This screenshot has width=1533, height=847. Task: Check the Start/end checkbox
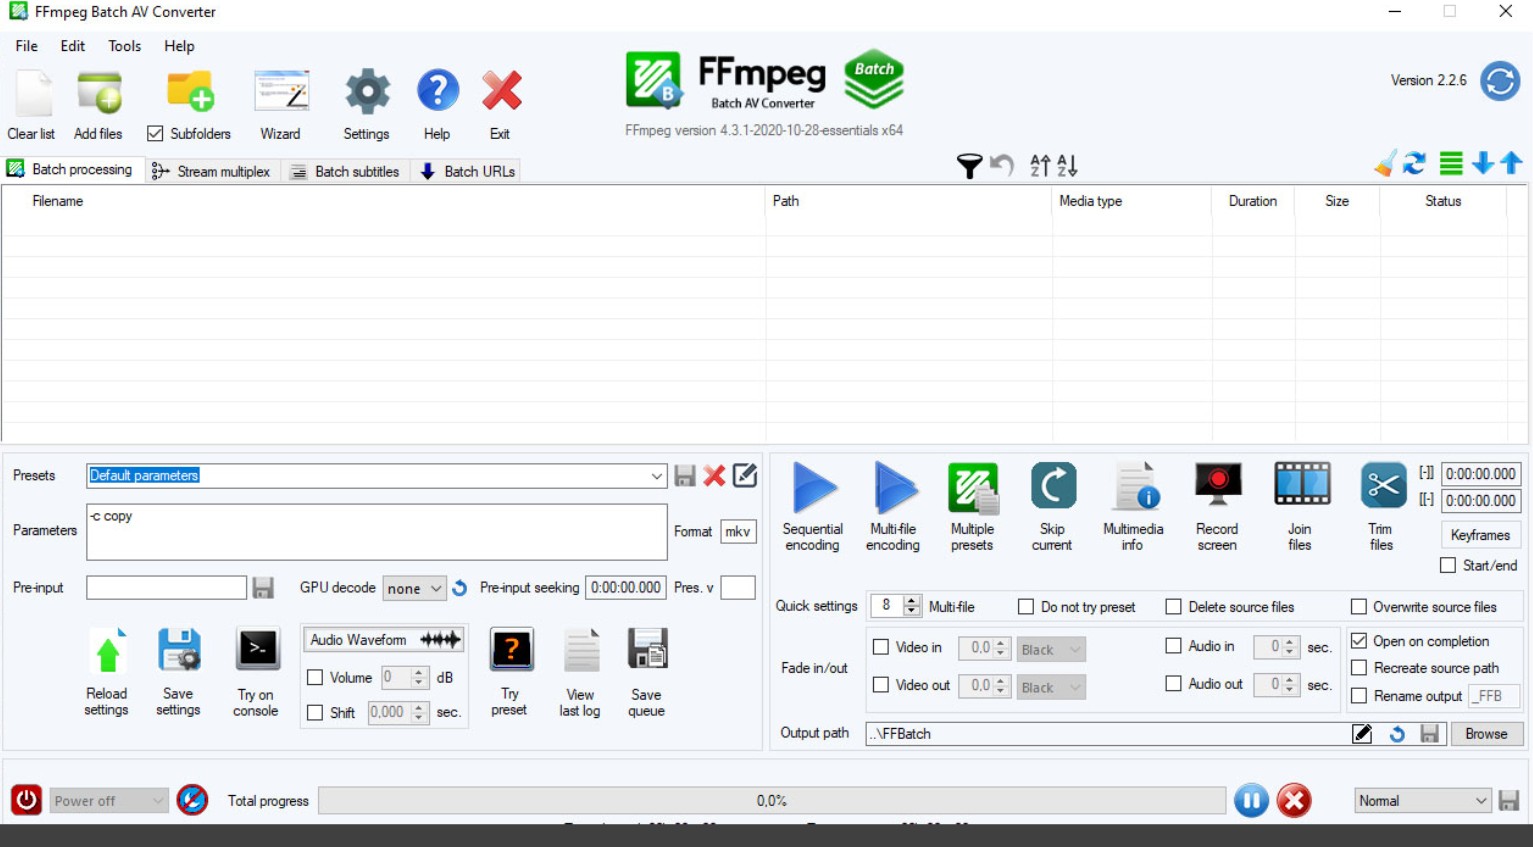(1448, 566)
